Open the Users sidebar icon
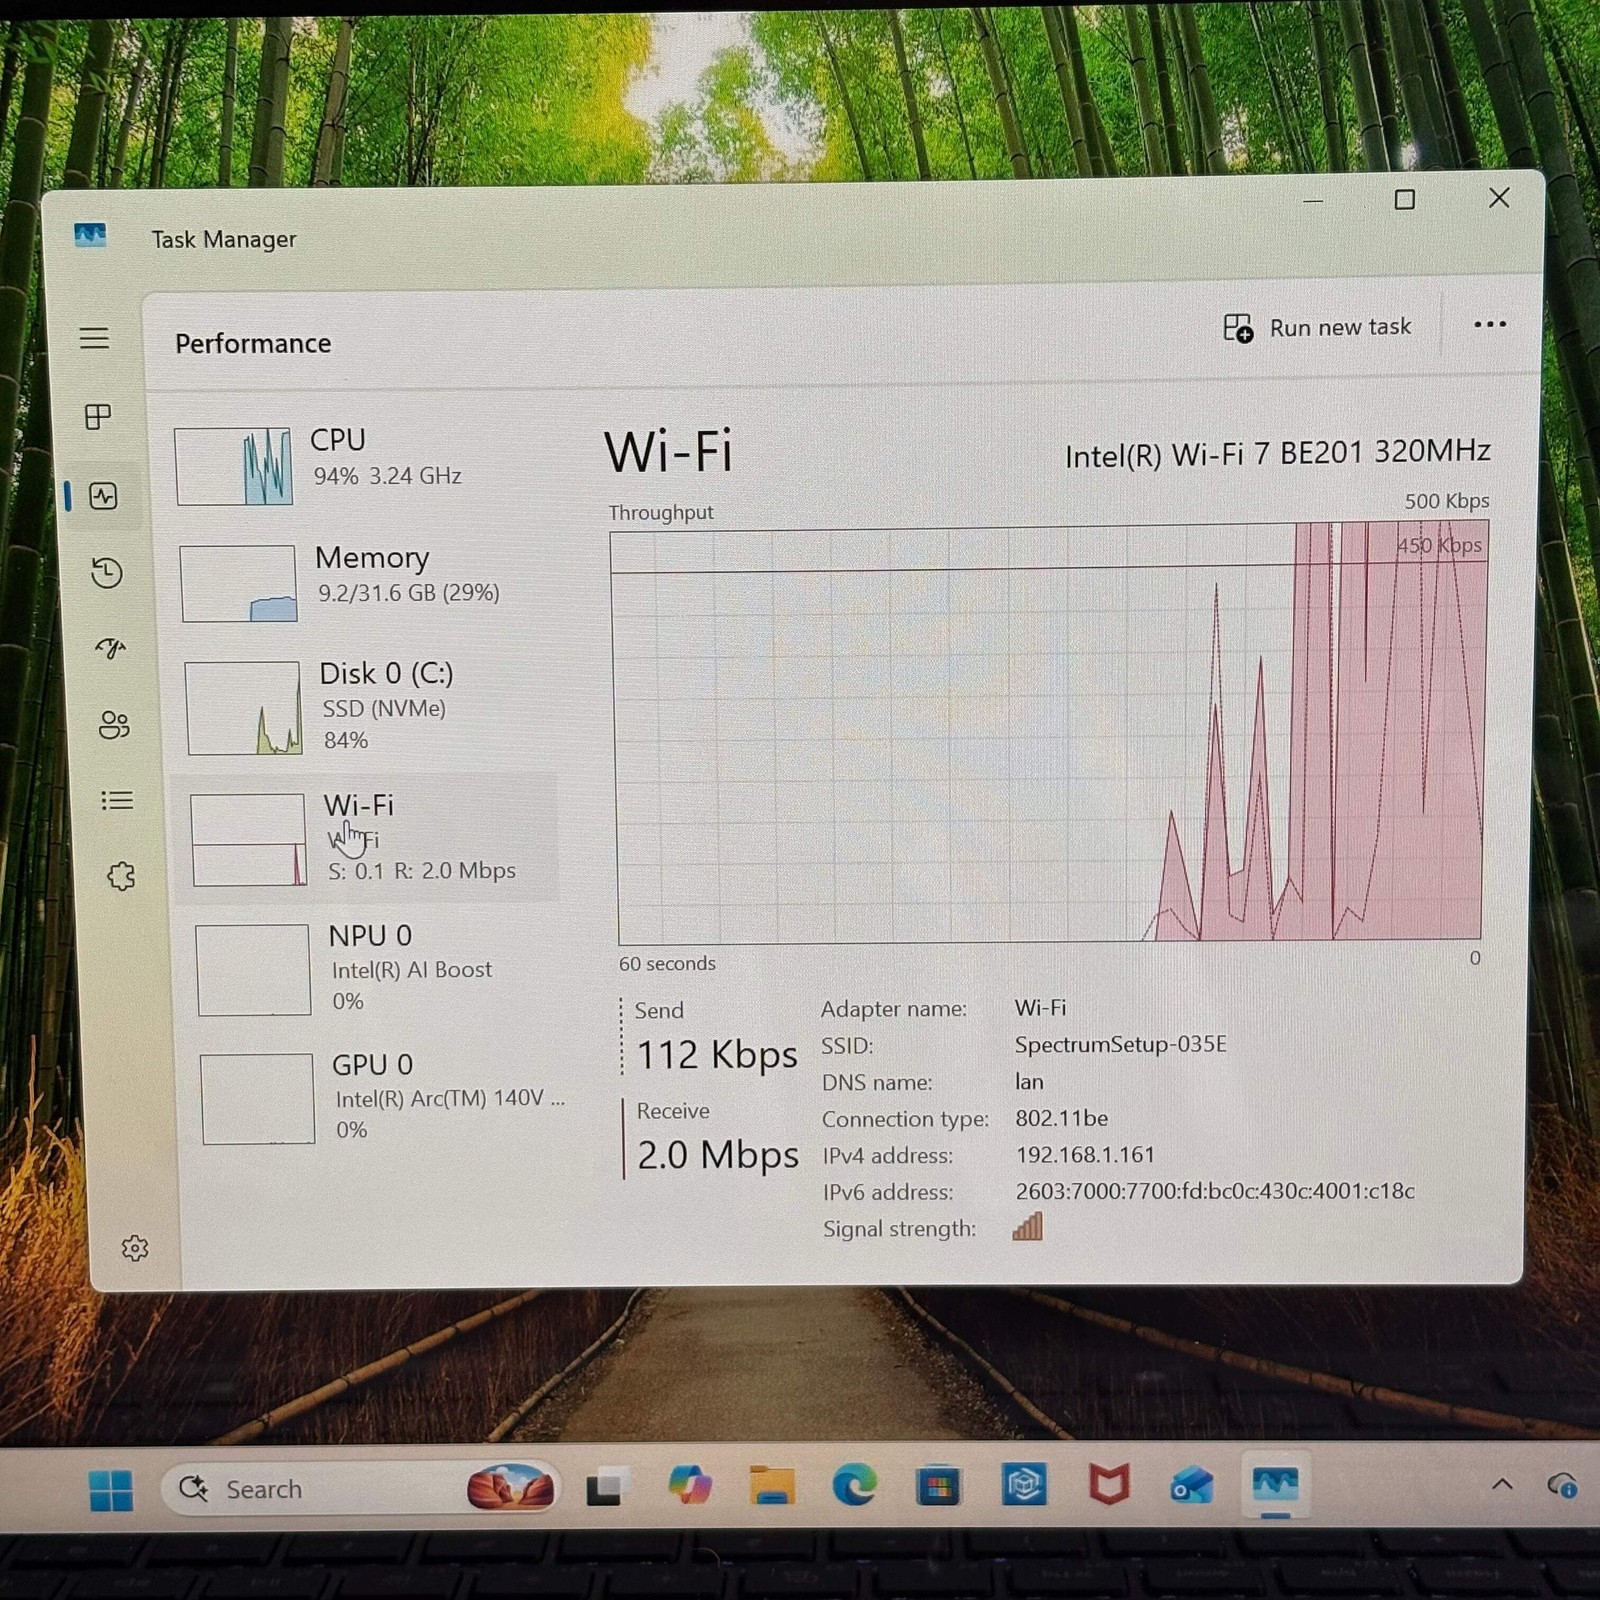This screenshot has width=1600, height=1600. pos(114,724)
